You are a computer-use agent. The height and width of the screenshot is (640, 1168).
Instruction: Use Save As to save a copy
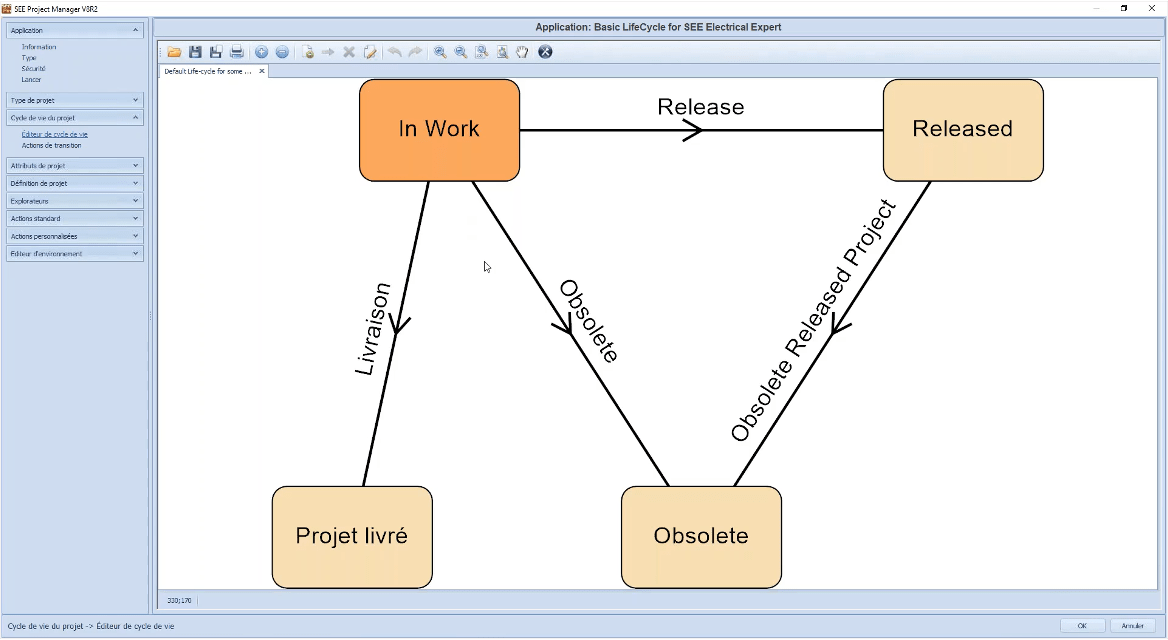[x=216, y=52]
